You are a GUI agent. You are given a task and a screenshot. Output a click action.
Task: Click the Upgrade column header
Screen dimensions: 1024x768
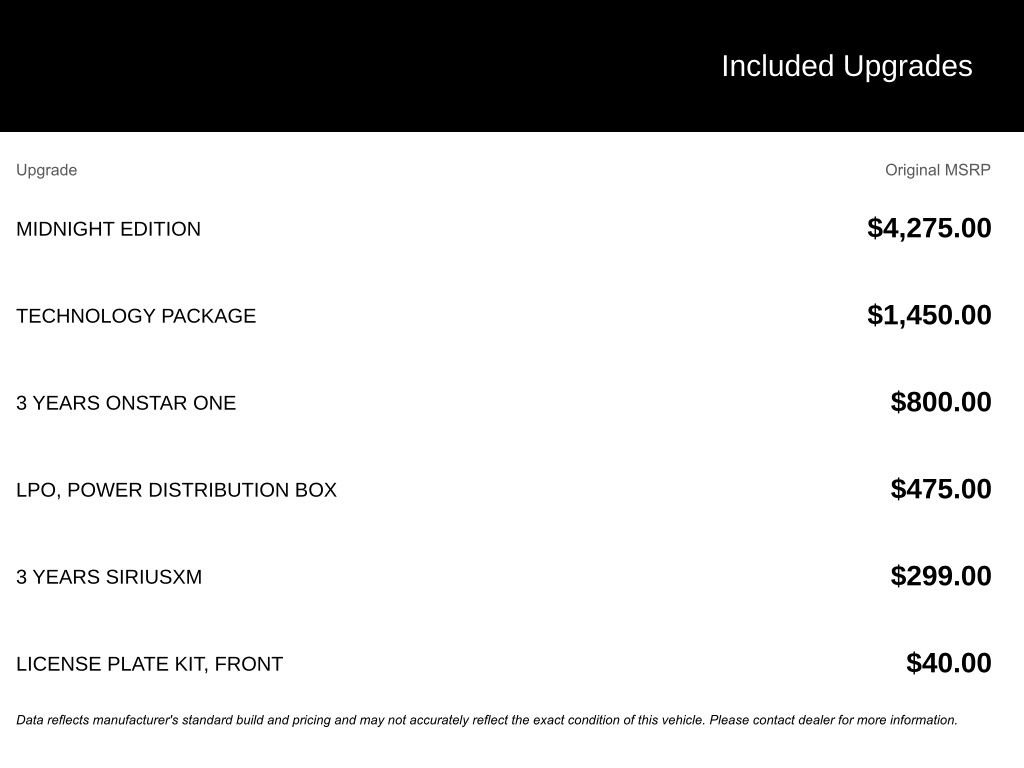pos(46,170)
